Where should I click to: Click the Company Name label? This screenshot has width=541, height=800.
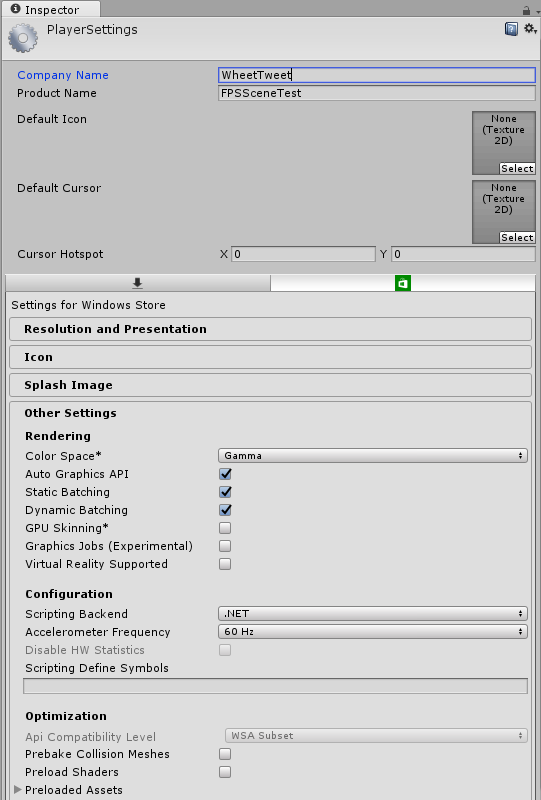pos(63,75)
